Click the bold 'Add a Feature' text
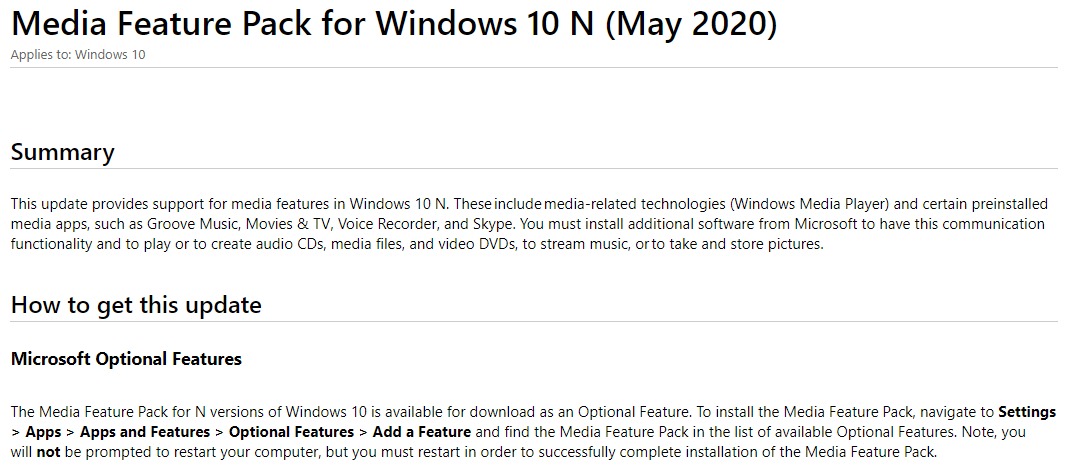 click(x=421, y=432)
